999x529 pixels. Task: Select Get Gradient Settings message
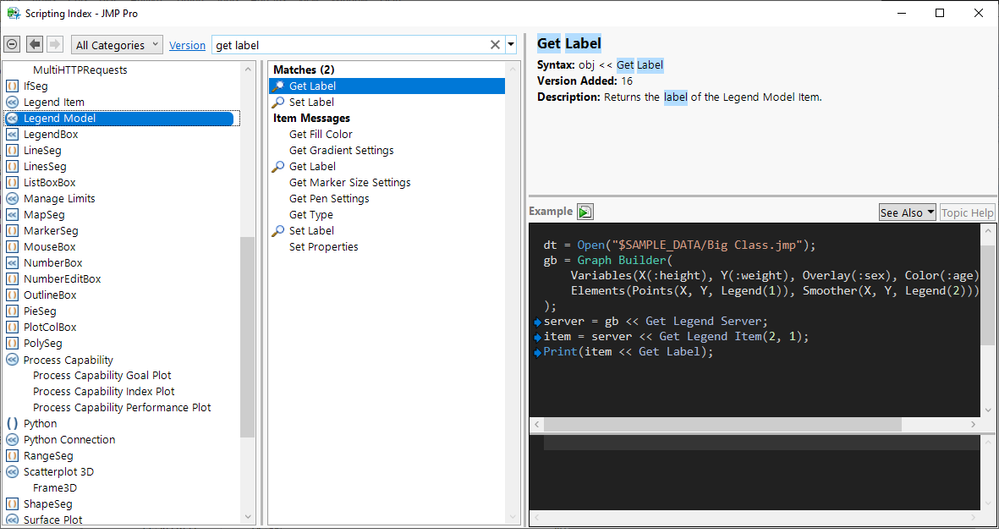(x=341, y=150)
